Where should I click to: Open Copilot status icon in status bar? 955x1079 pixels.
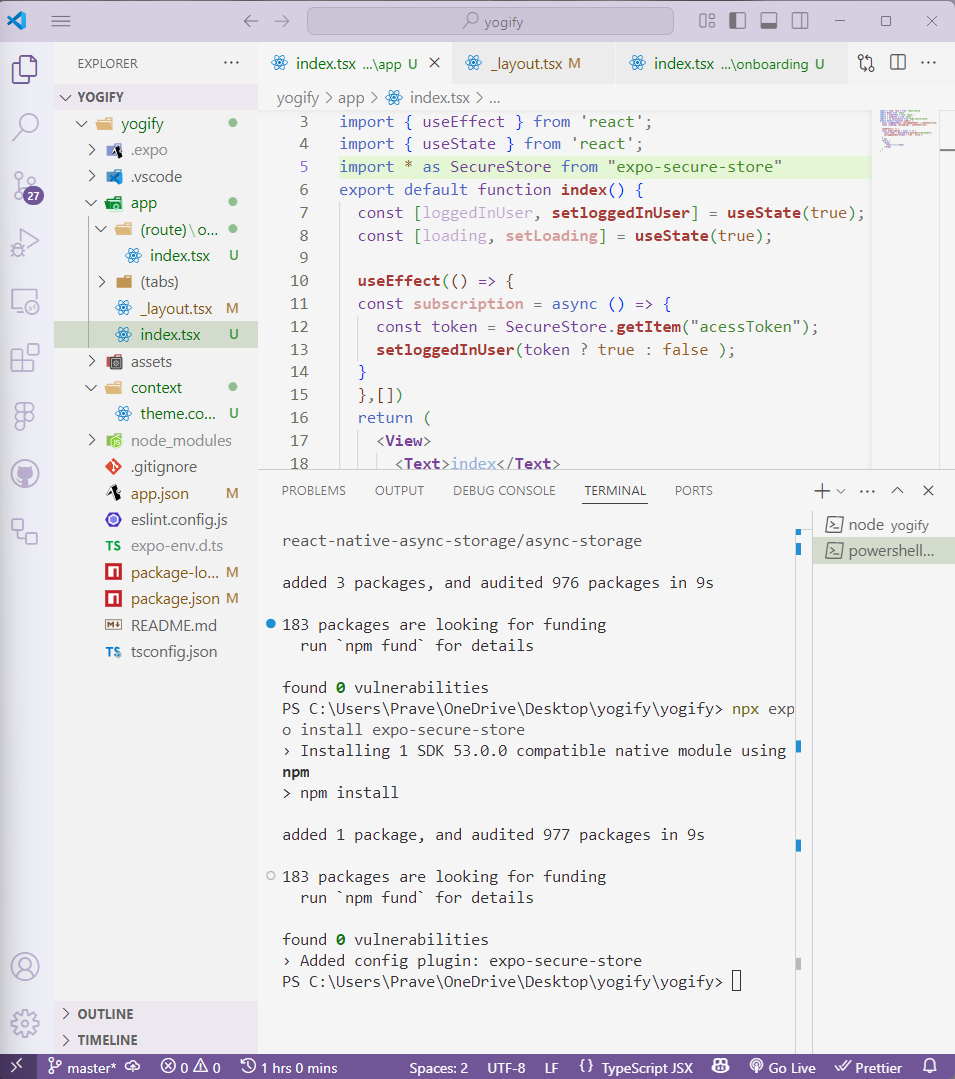[x=720, y=1067]
